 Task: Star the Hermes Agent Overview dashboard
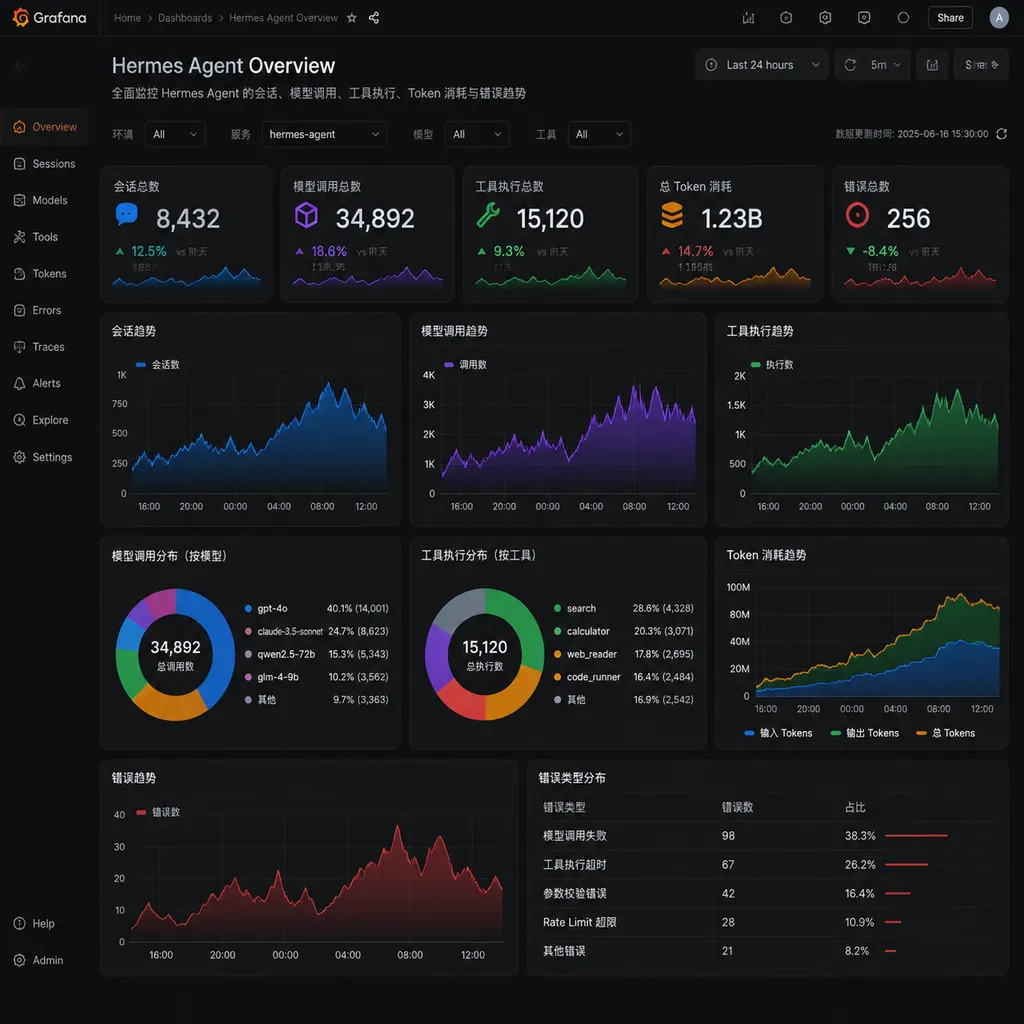click(x=351, y=18)
